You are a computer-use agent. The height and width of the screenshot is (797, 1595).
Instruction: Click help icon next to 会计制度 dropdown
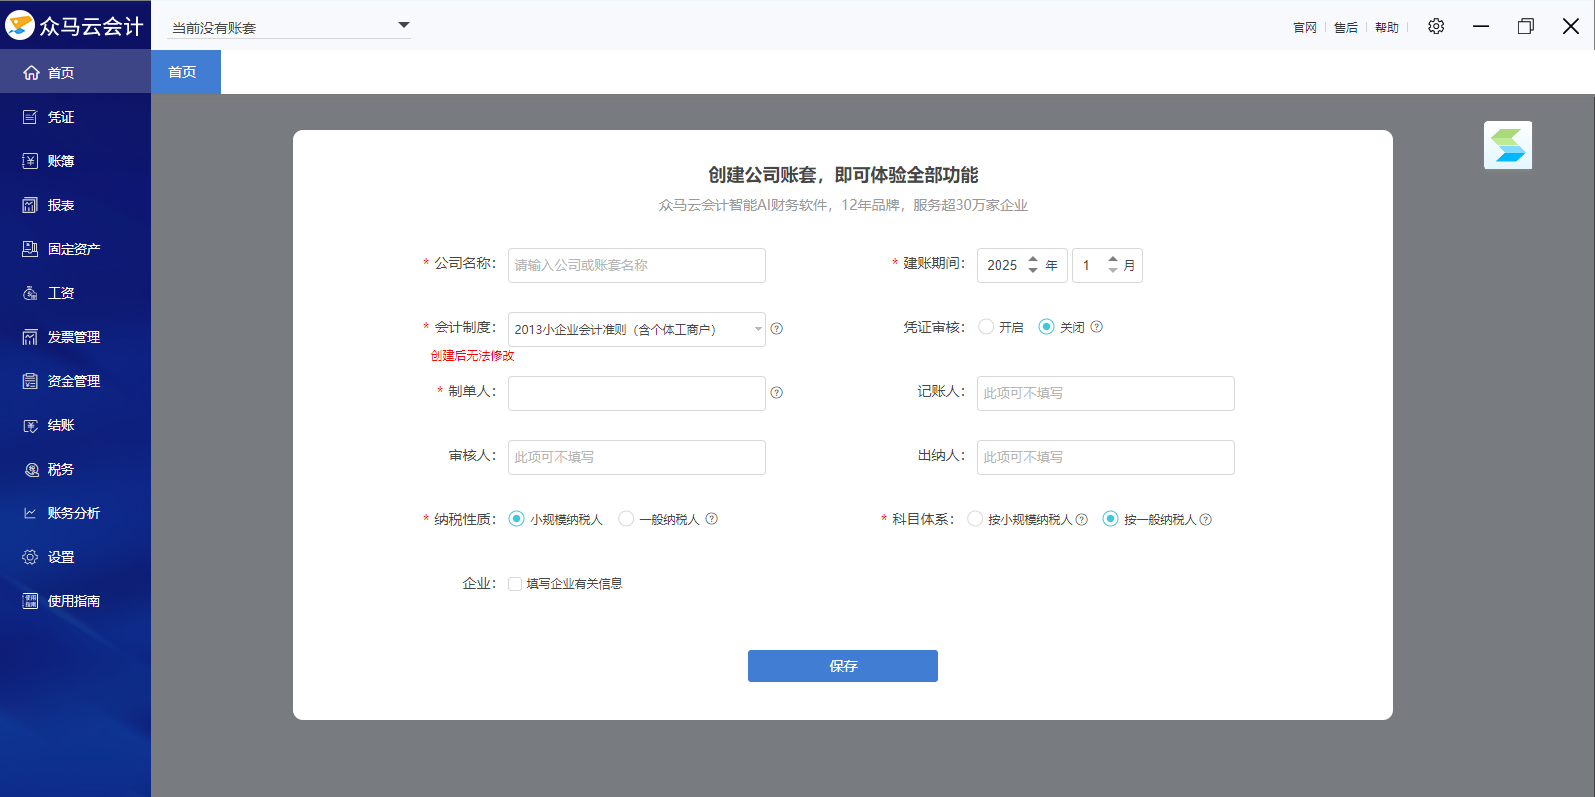[777, 329]
